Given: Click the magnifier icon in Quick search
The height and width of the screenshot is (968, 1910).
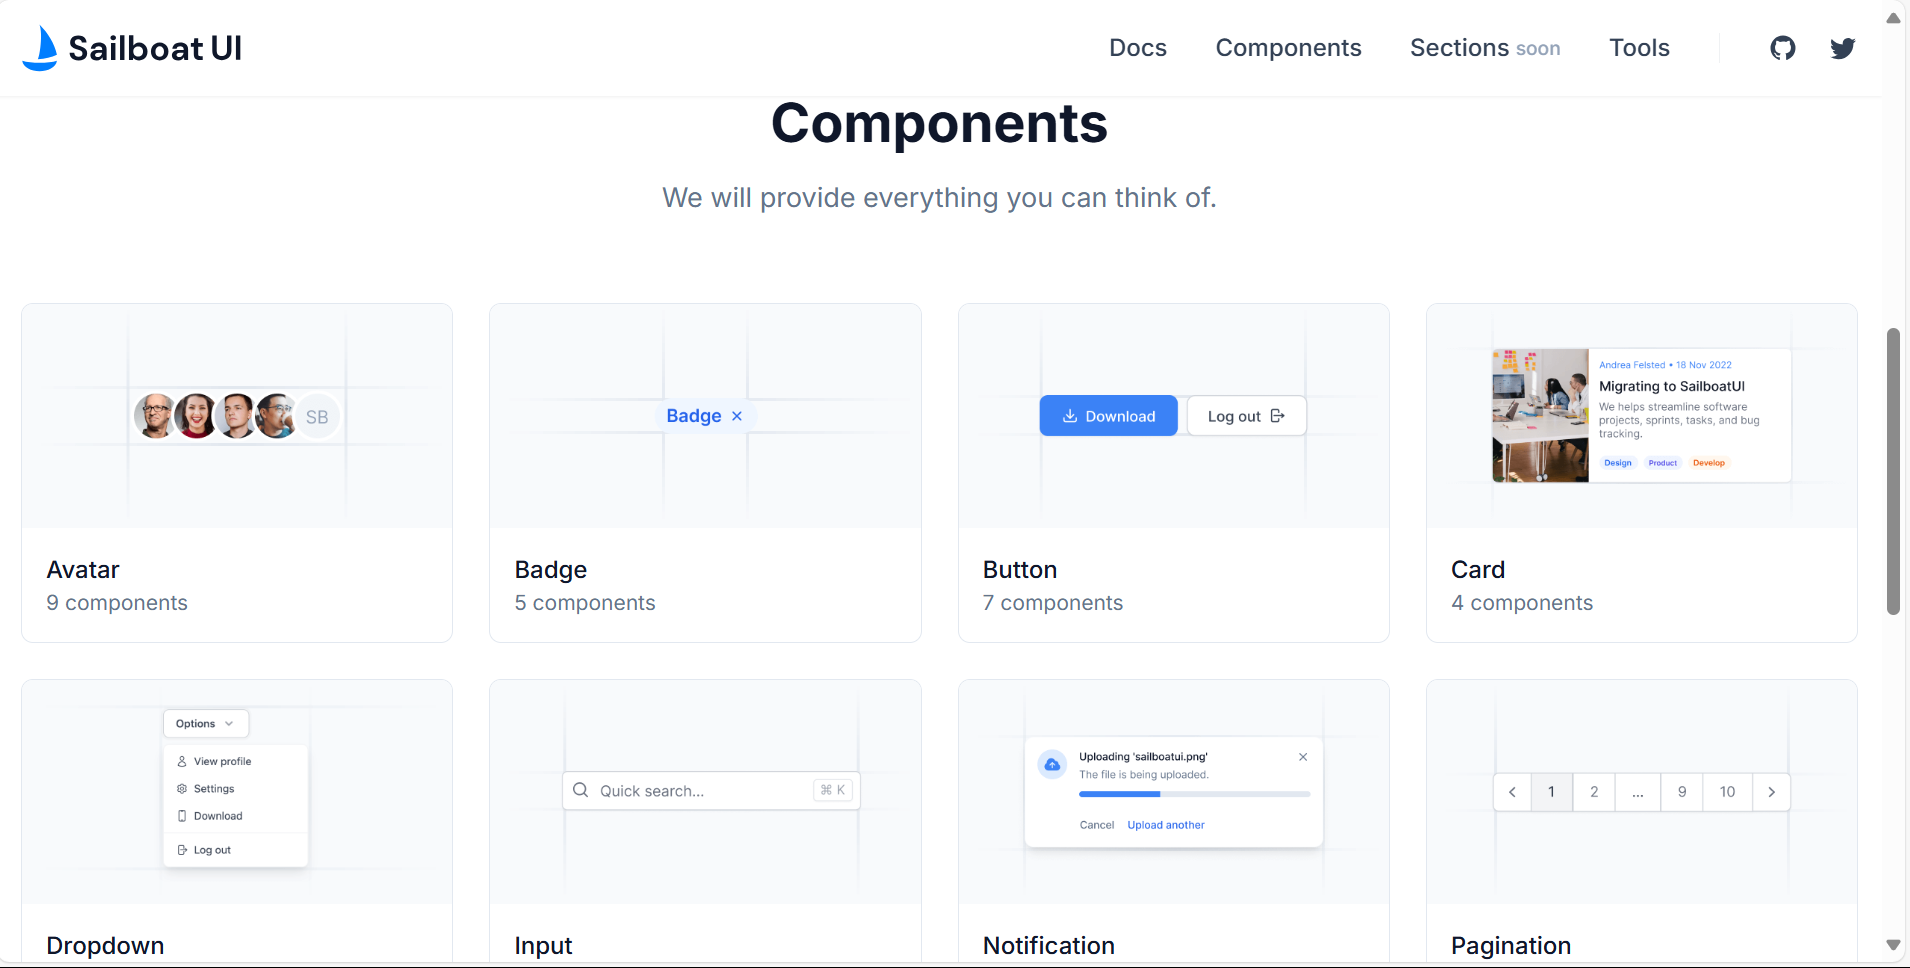Looking at the screenshot, I should tap(581, 790).
